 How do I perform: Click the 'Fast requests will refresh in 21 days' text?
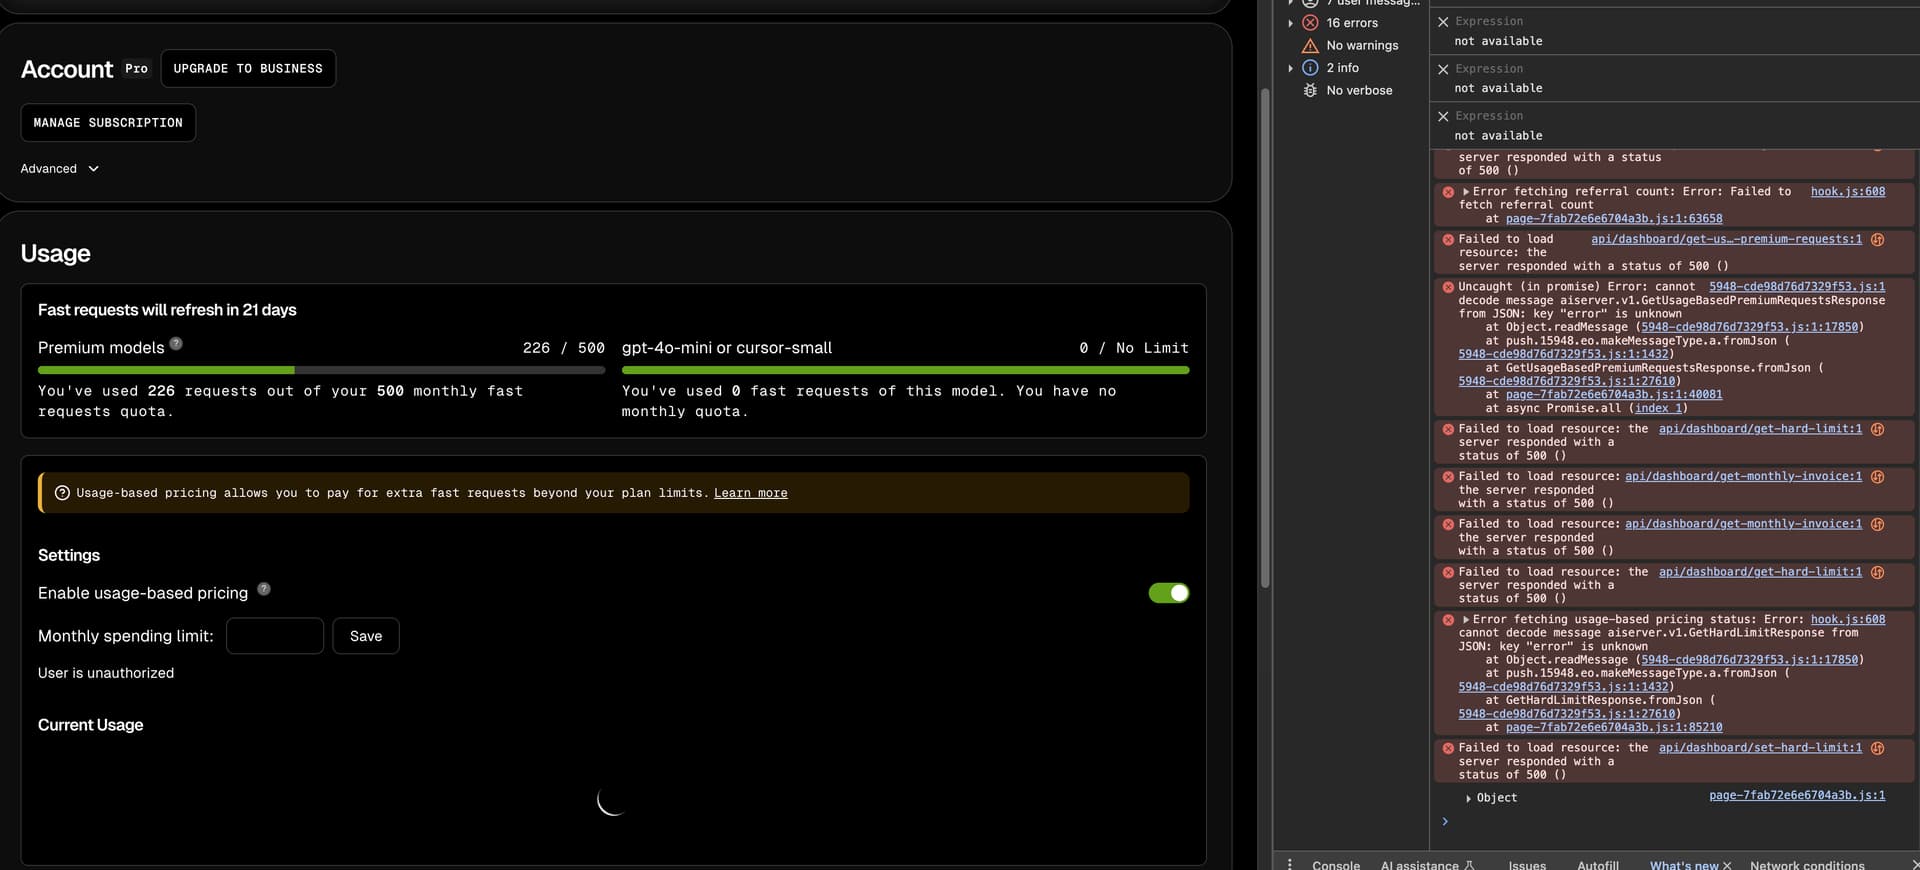click(167, 310)
